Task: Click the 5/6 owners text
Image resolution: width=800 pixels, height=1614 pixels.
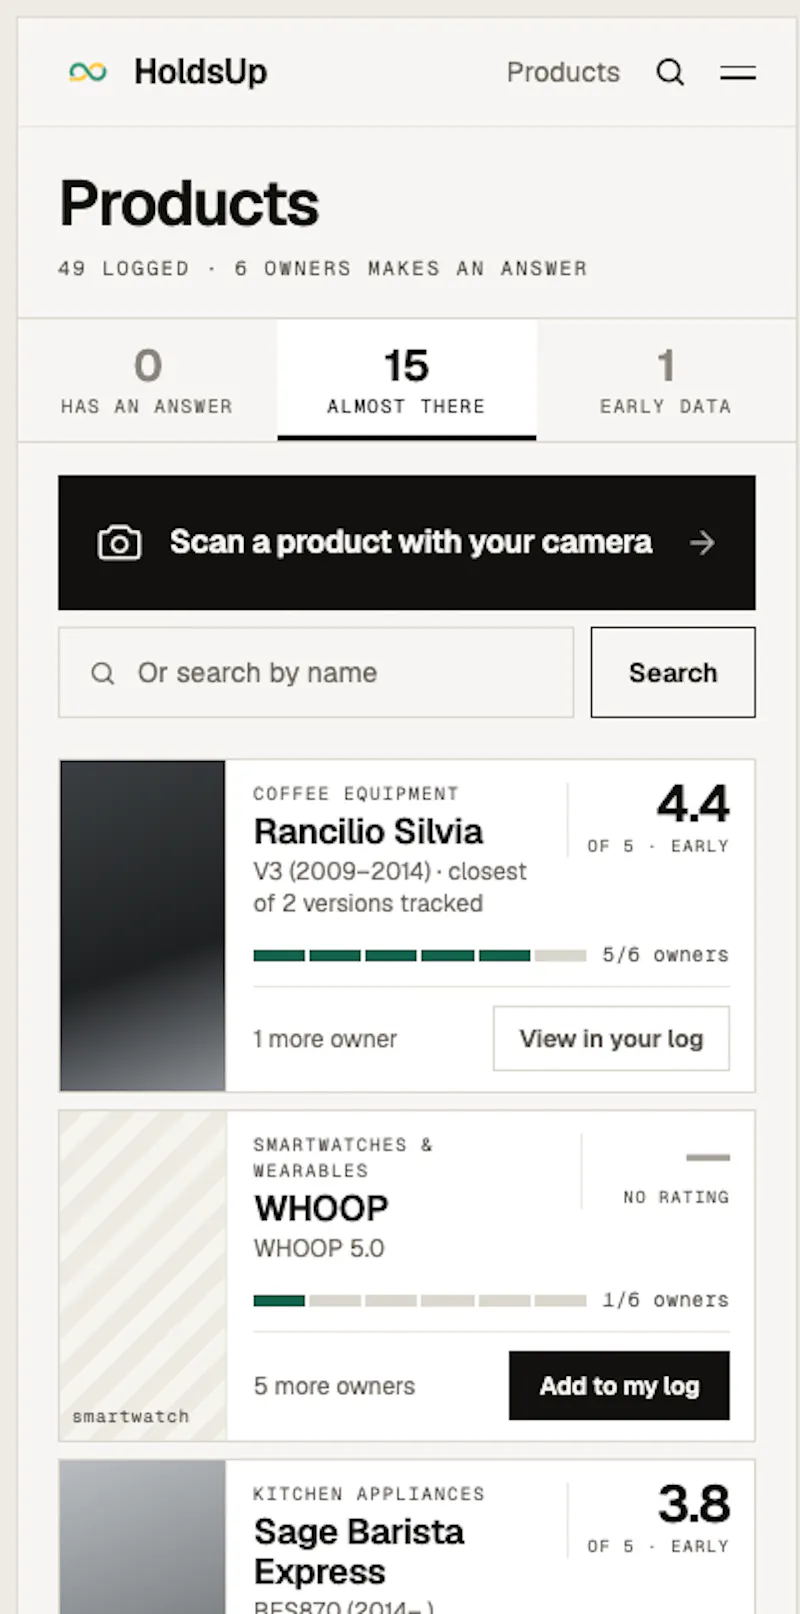Action: [x=665, y=955]
